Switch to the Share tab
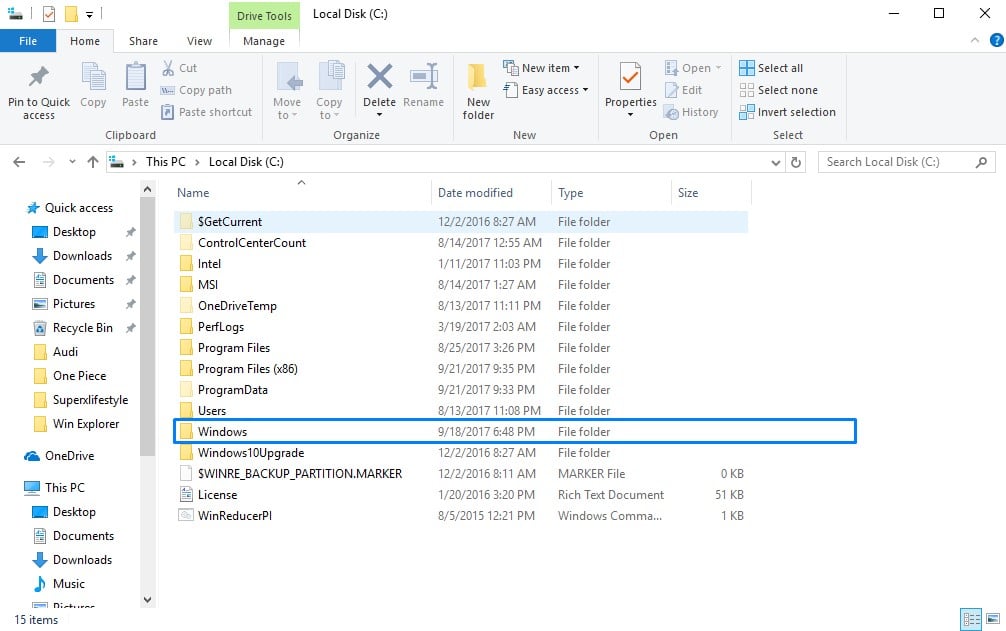The width and height of the screenshot is (1006, 631). [x=143, y=41]
